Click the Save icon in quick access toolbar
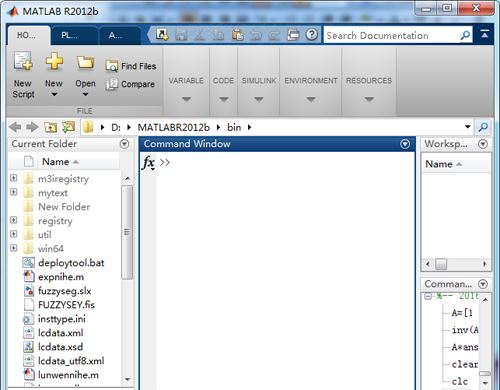Screen dimensions: 500x390 click(181, 35)
